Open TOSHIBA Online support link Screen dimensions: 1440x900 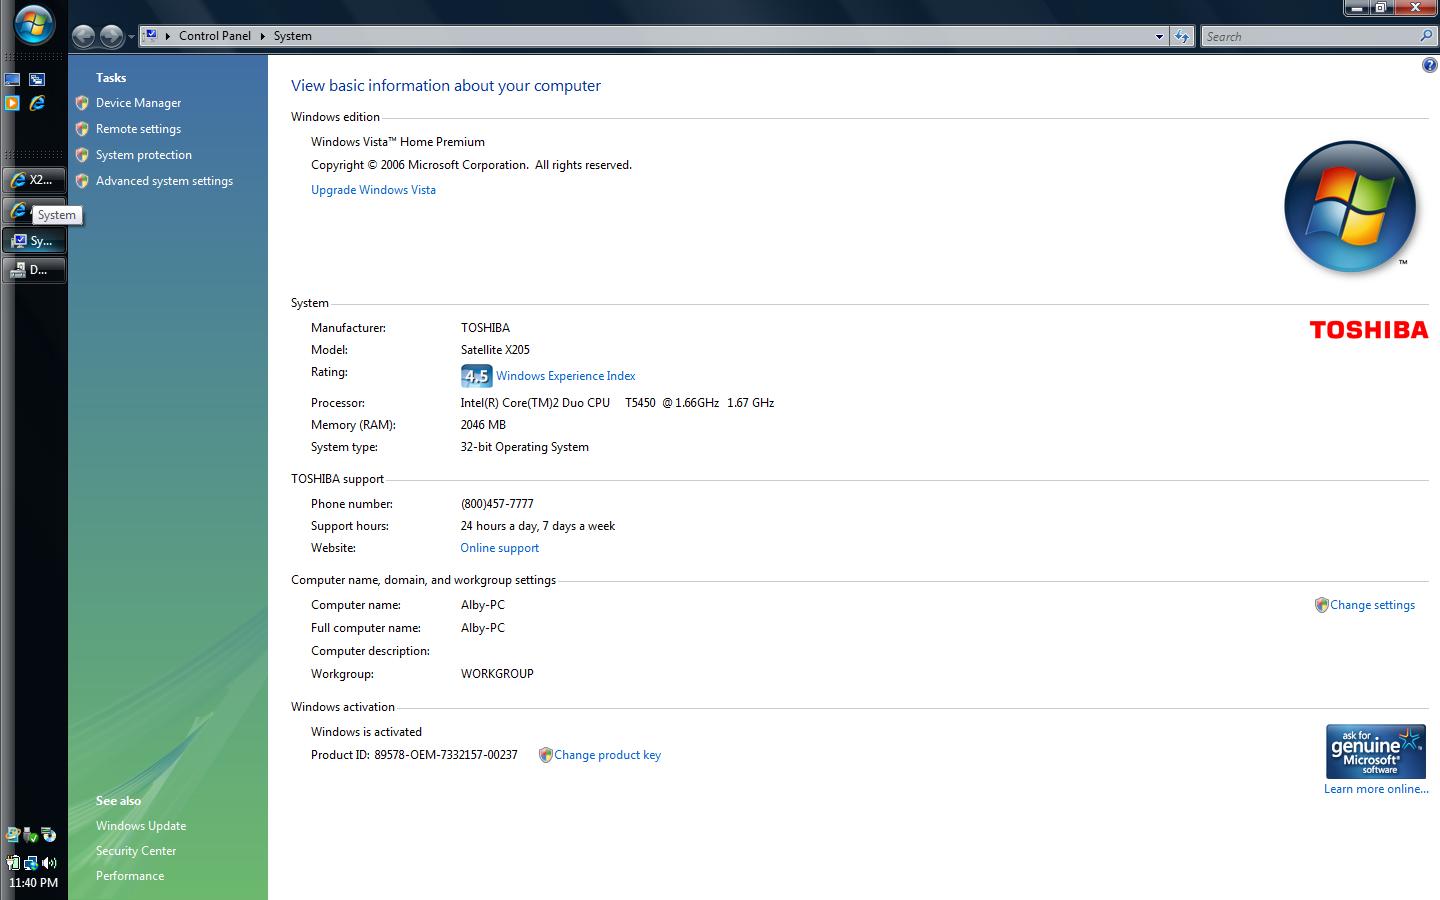[499, 548]
